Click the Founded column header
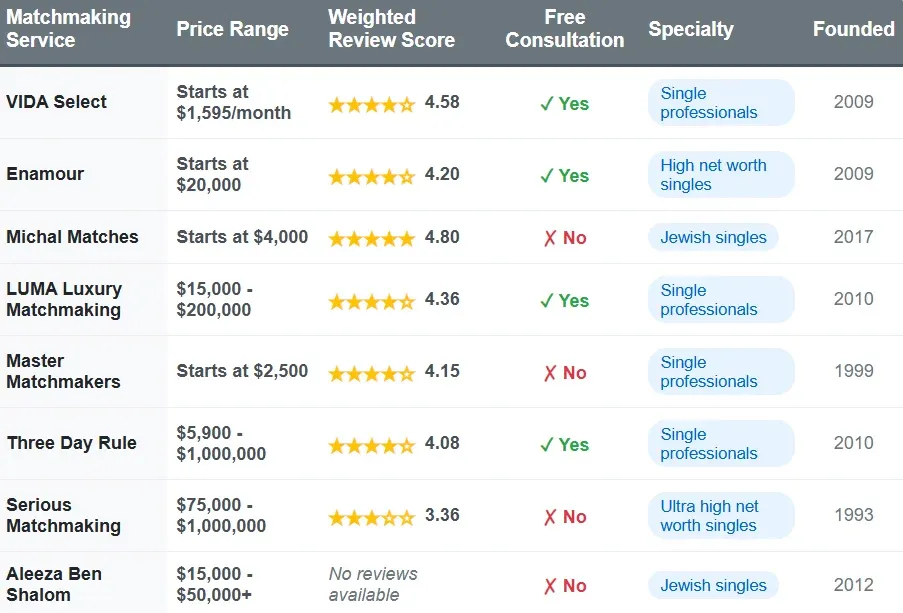Image resolution: width=903 pixels, height=613 pixels. (853, 29)
